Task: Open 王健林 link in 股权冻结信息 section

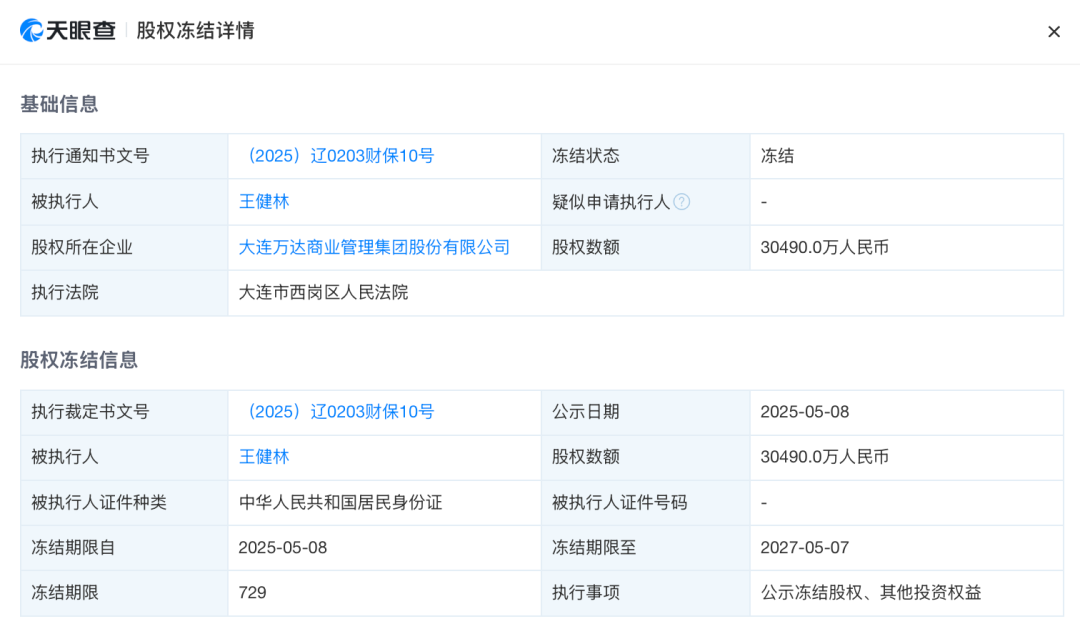Action: point(264,457)
